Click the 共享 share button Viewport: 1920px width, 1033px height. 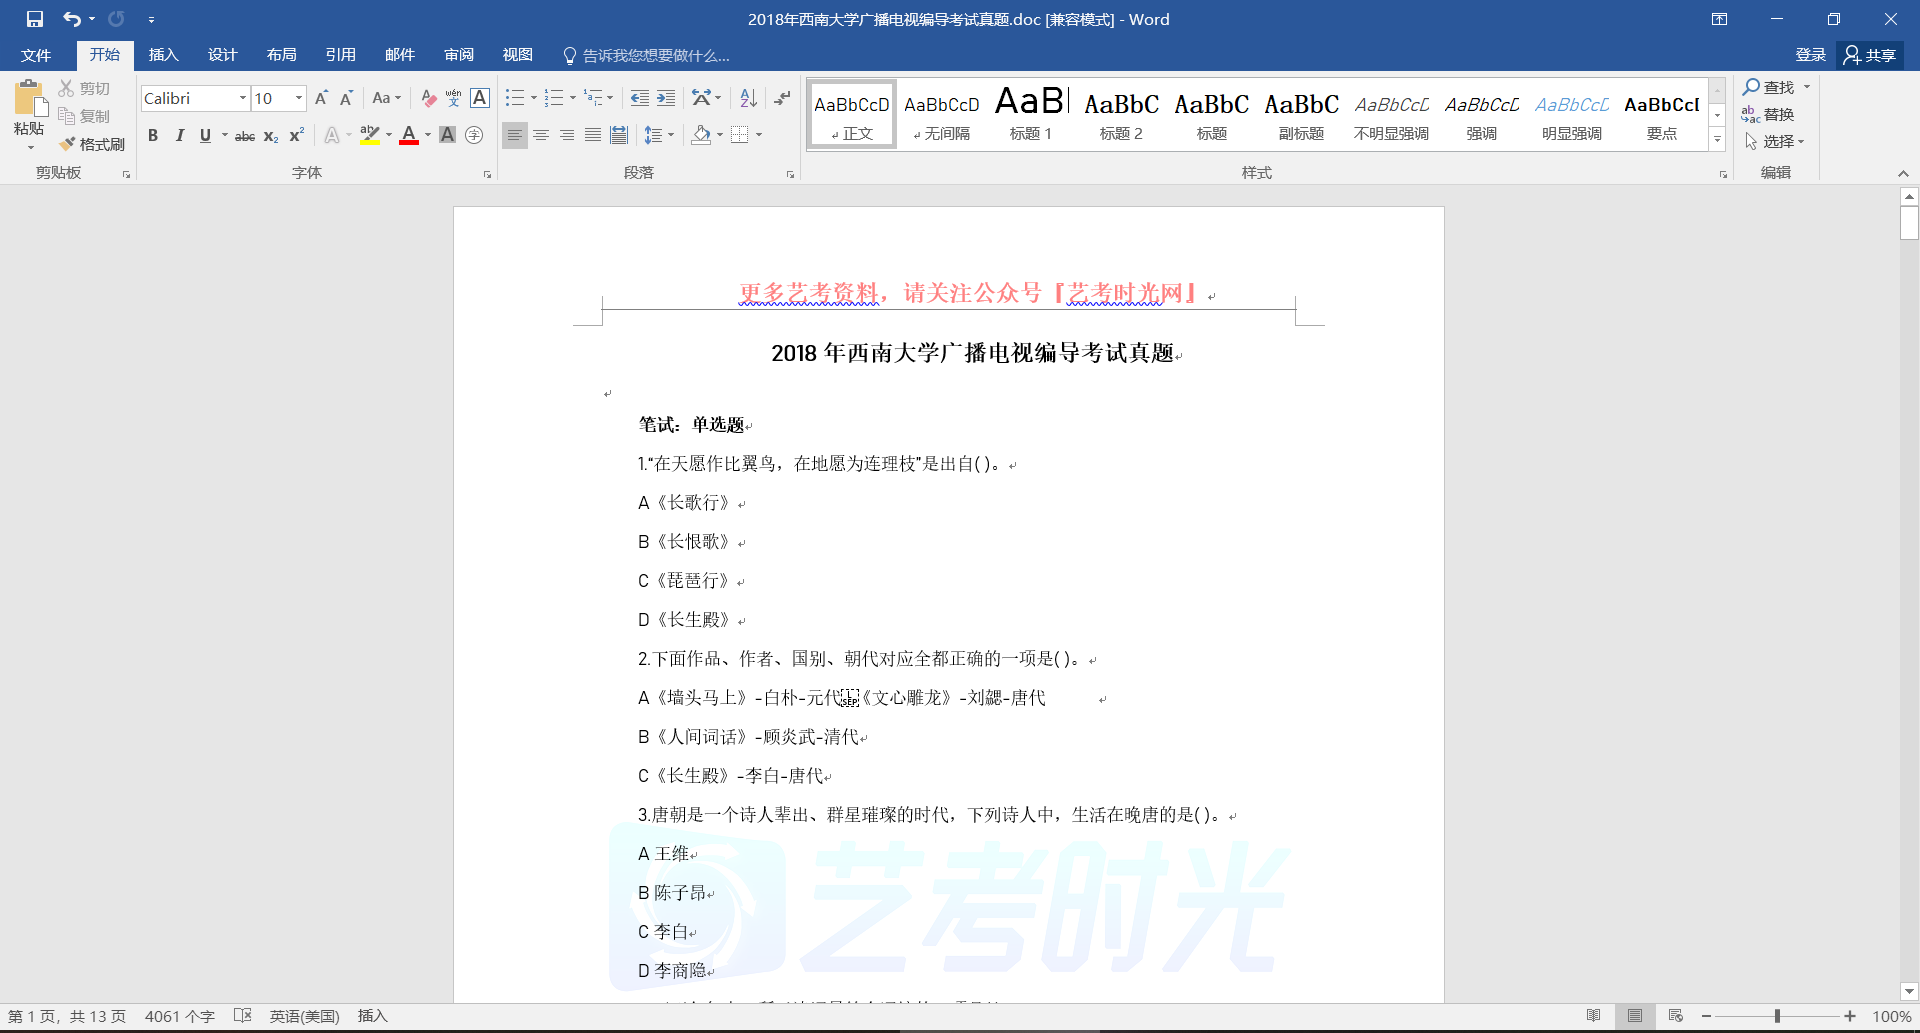[x=1870, y=55]
